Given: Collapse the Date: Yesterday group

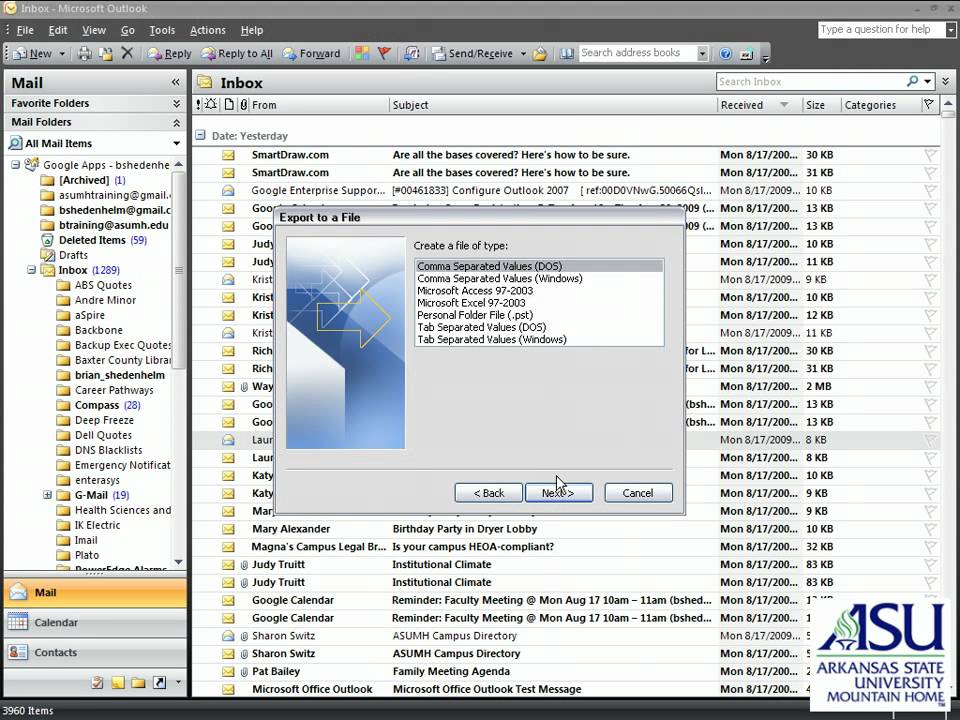Looking at the screenshot, I should pos(200,135).
